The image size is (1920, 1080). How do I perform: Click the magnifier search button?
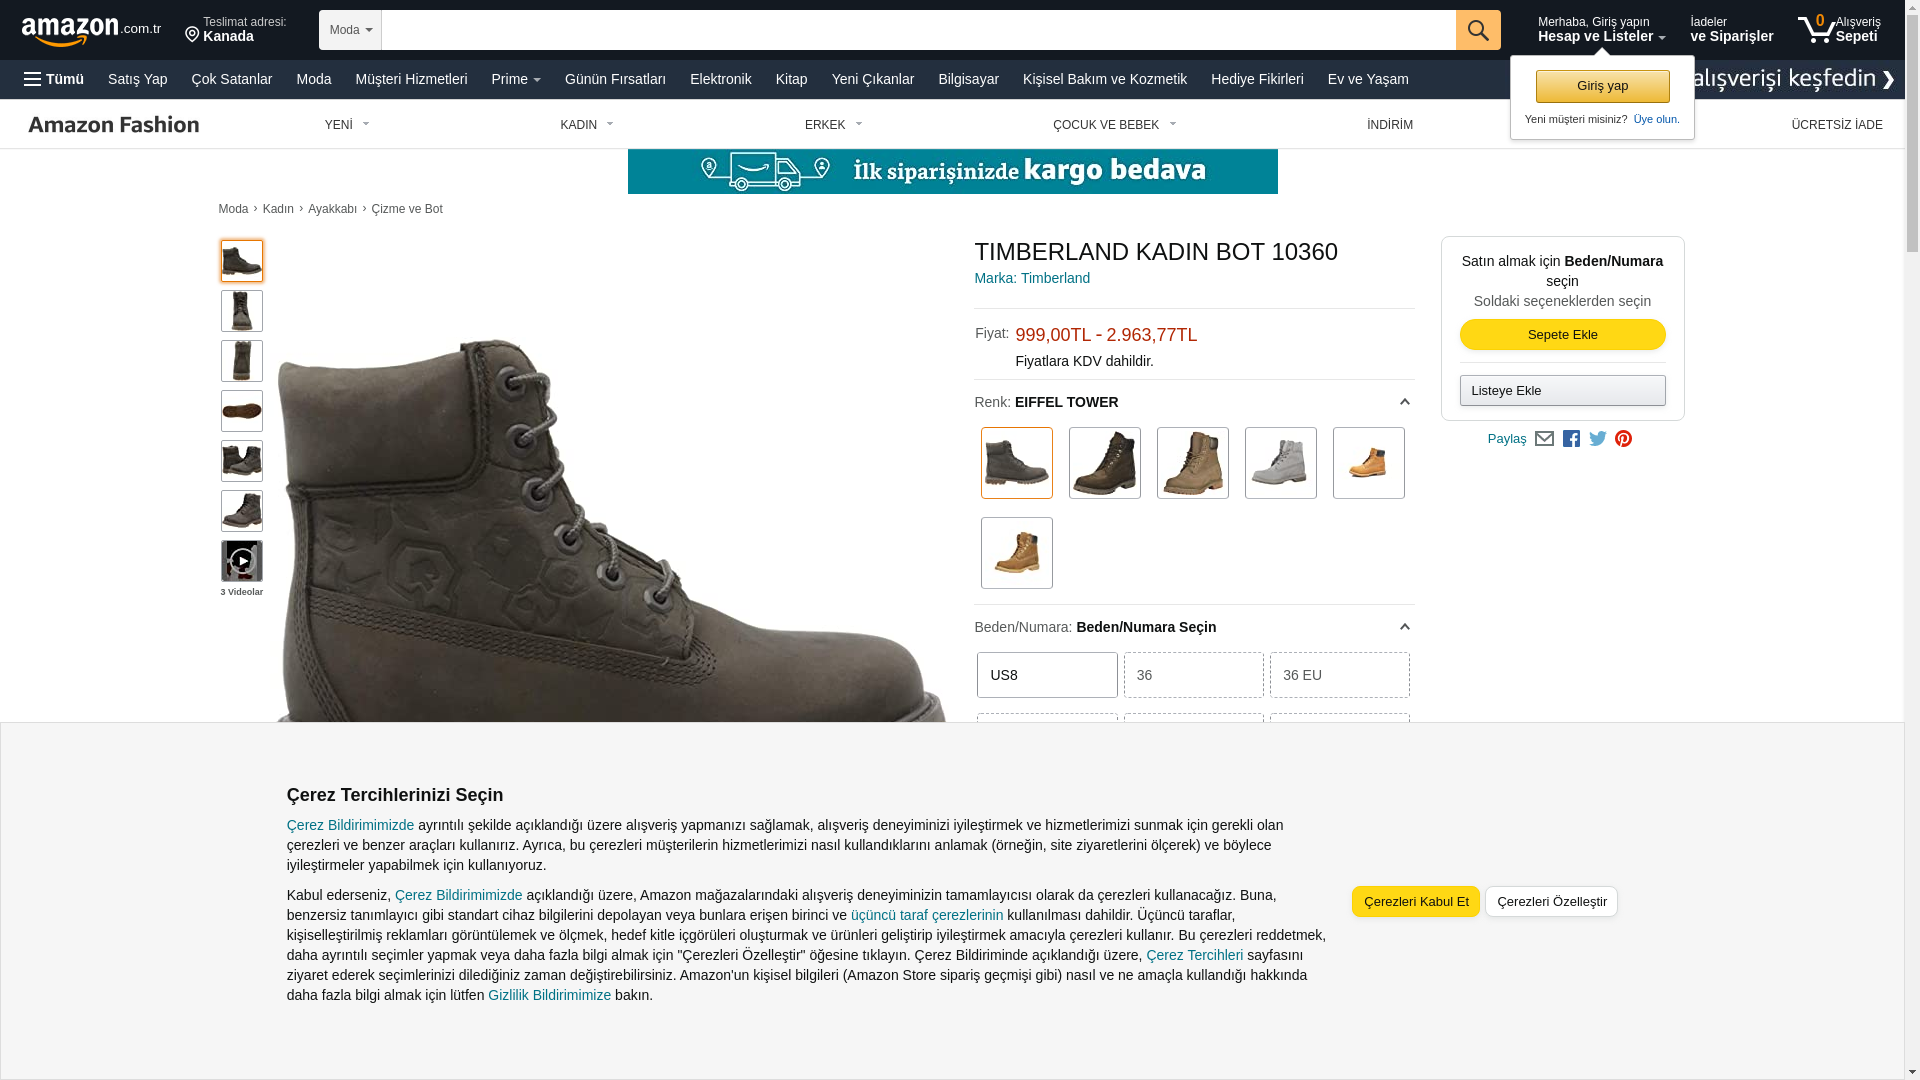(1477, 30)
